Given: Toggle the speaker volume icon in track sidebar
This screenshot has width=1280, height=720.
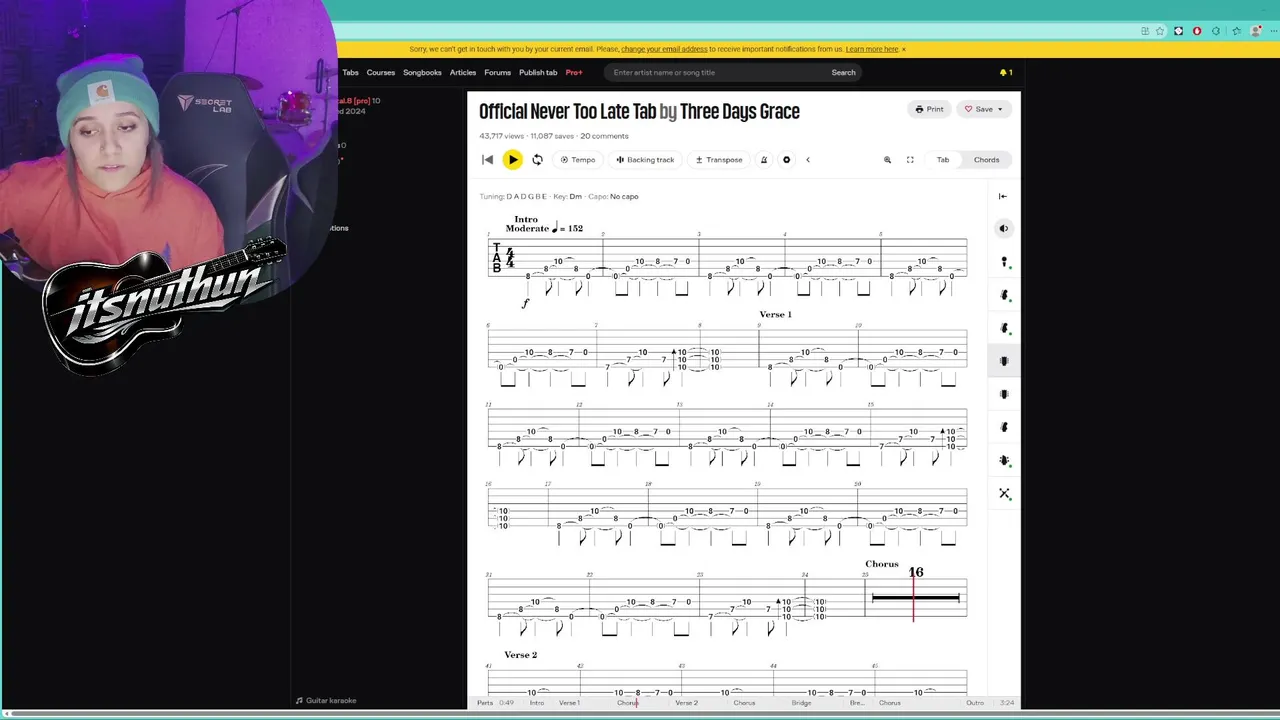Looking at the screenshot, I should point(1004,228).
